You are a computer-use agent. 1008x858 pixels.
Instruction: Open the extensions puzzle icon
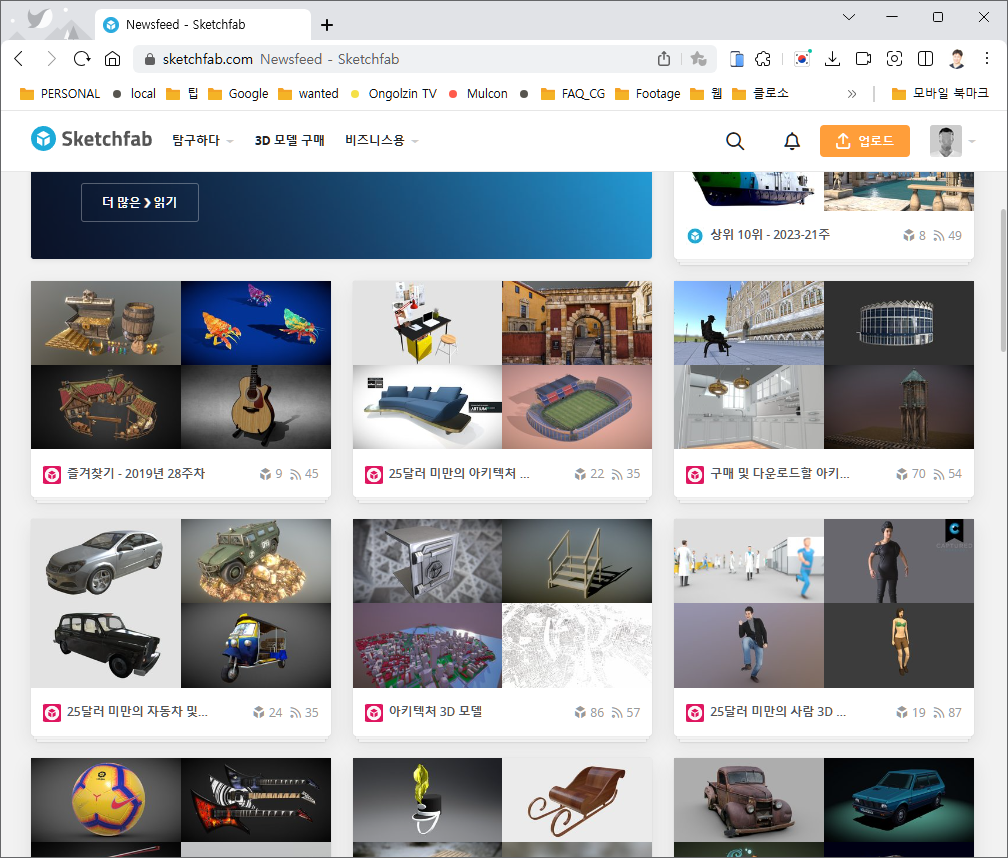point(763,59)
